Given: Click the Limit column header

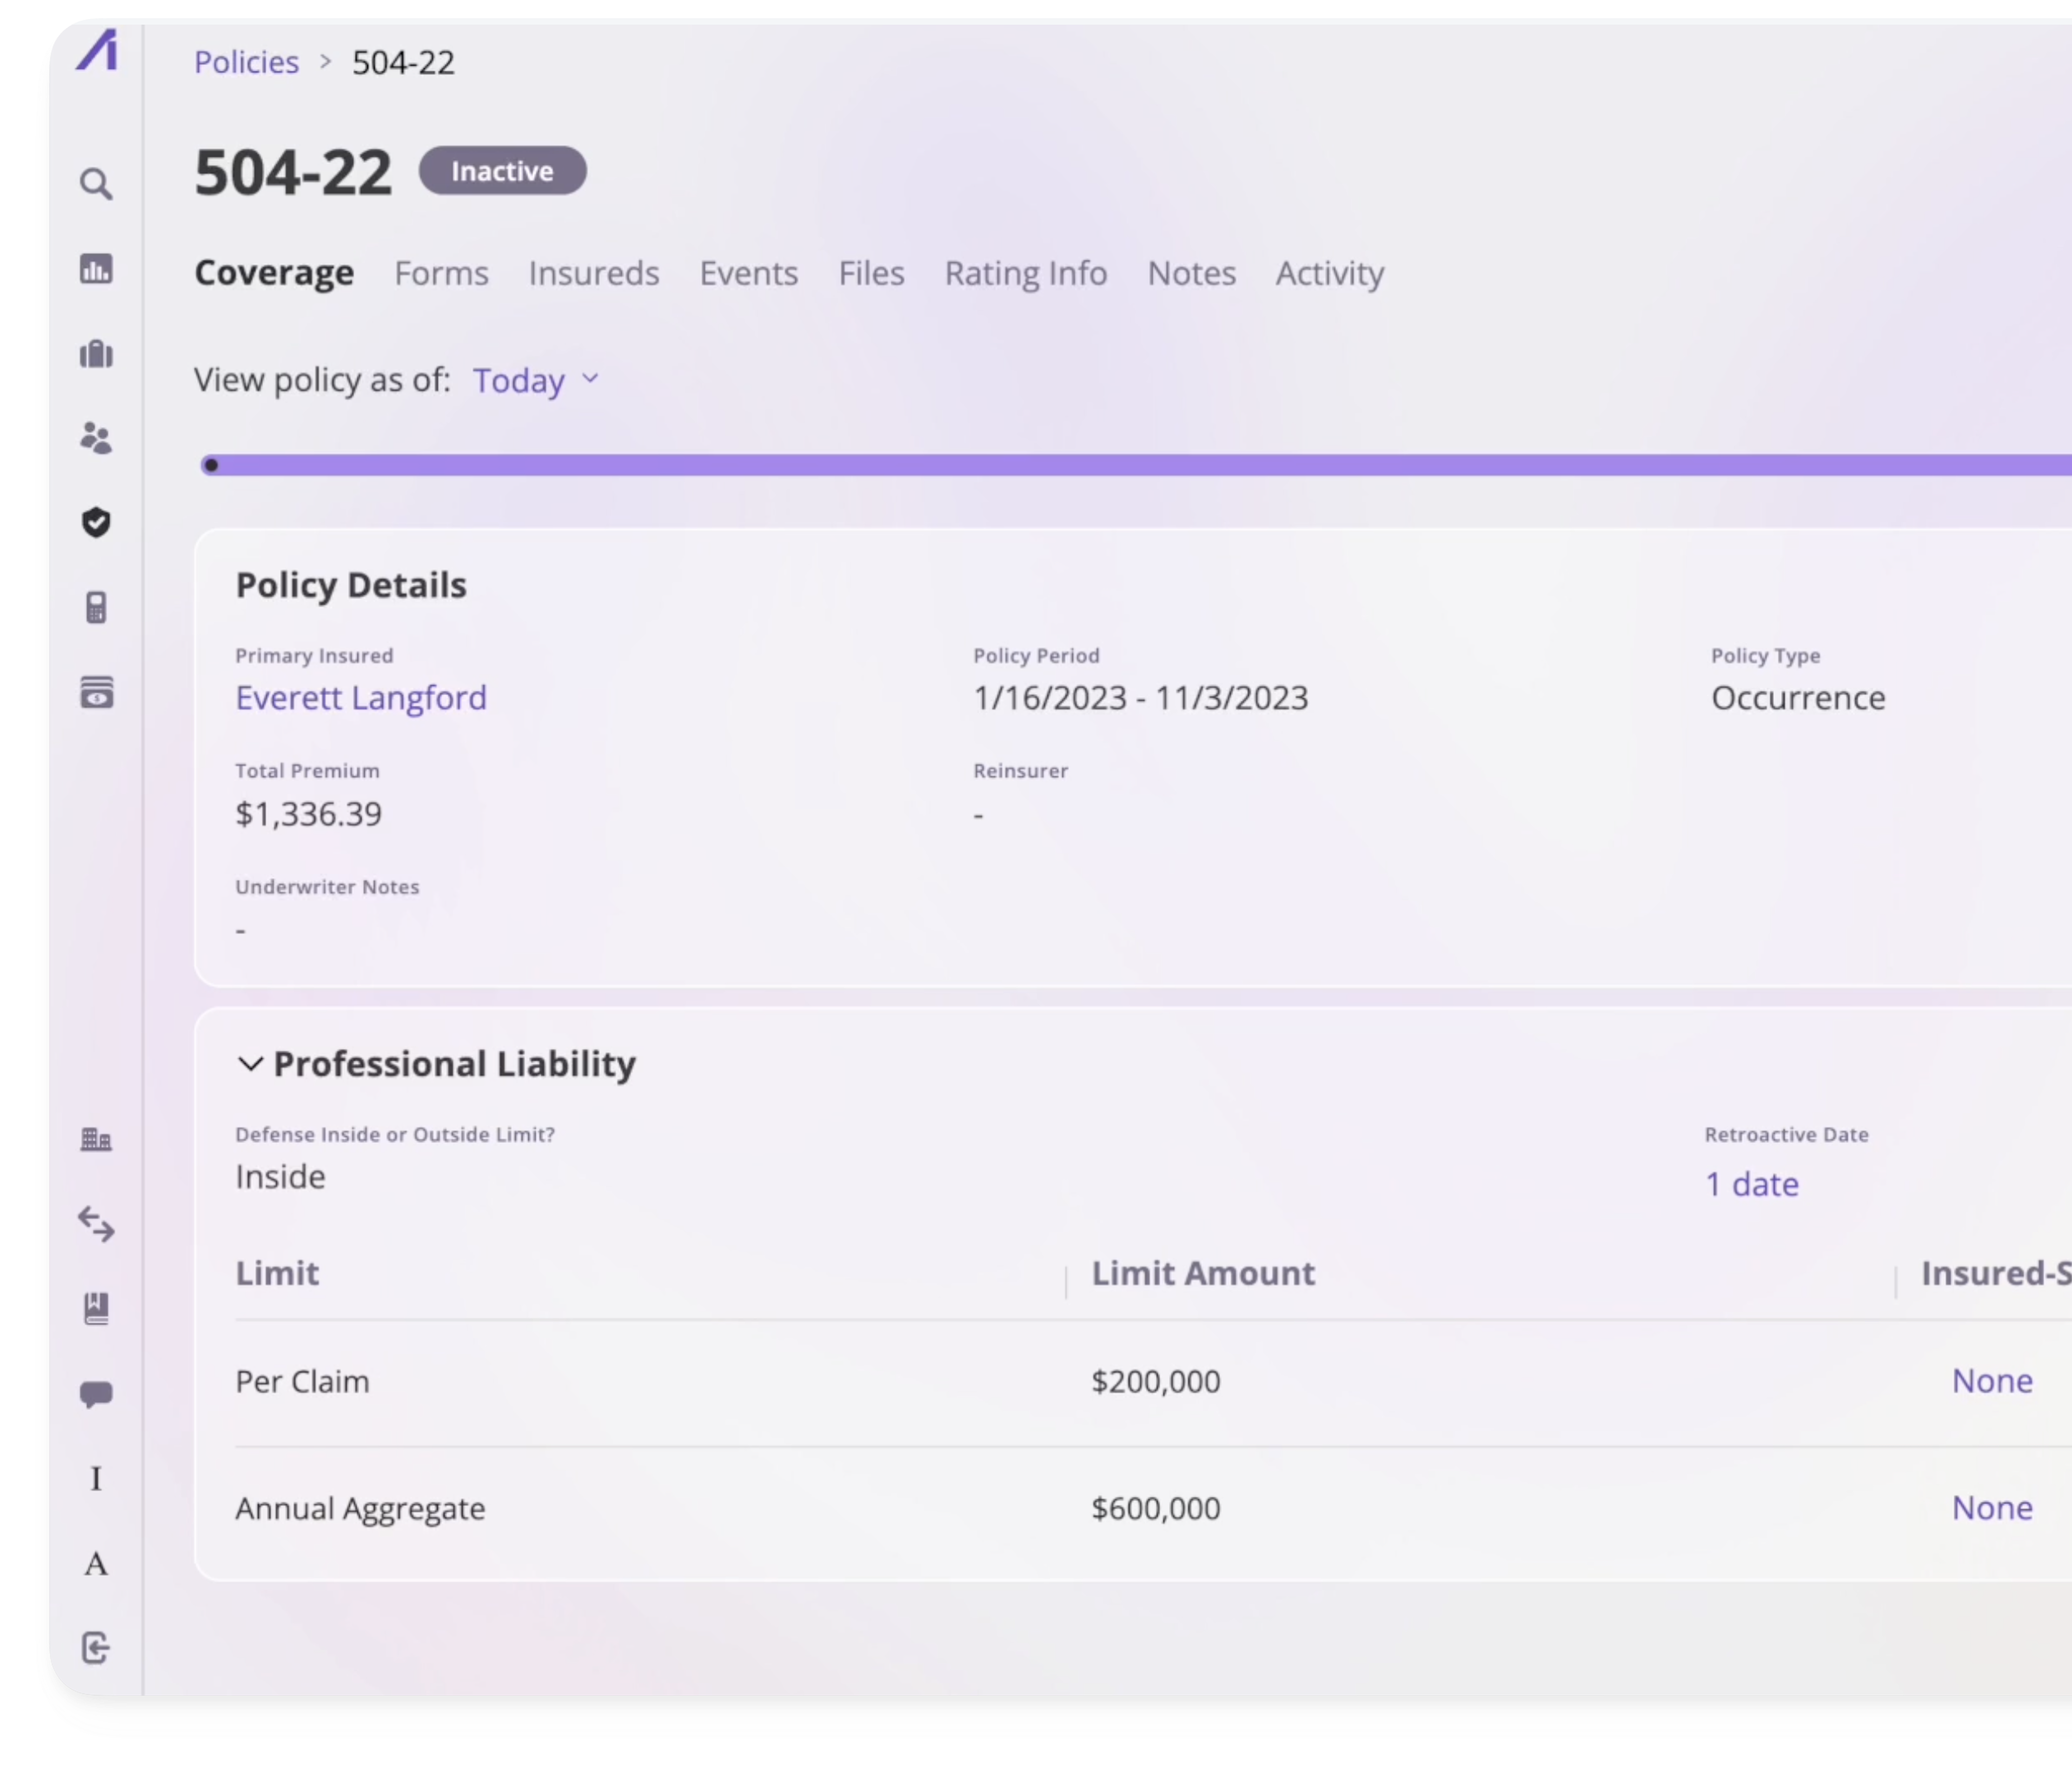Looking at the screenshot, I should (x=277, y=1273).
